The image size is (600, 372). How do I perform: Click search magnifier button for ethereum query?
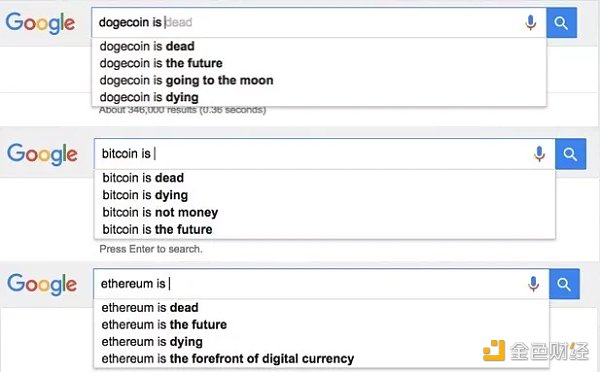[x=564, y=284]
